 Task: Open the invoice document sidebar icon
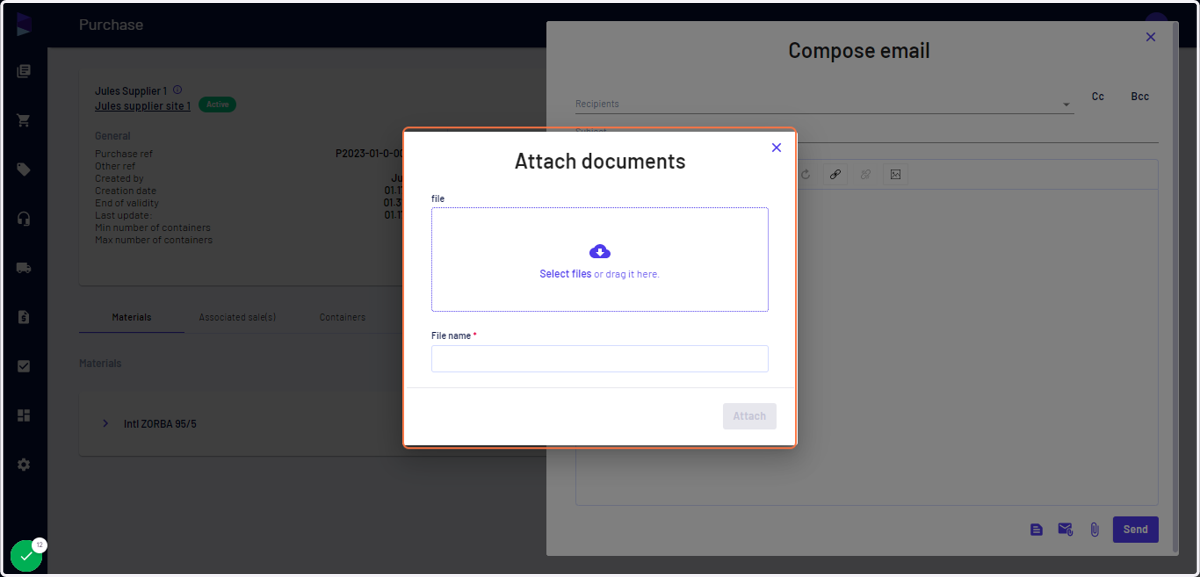tap(24, 317)
